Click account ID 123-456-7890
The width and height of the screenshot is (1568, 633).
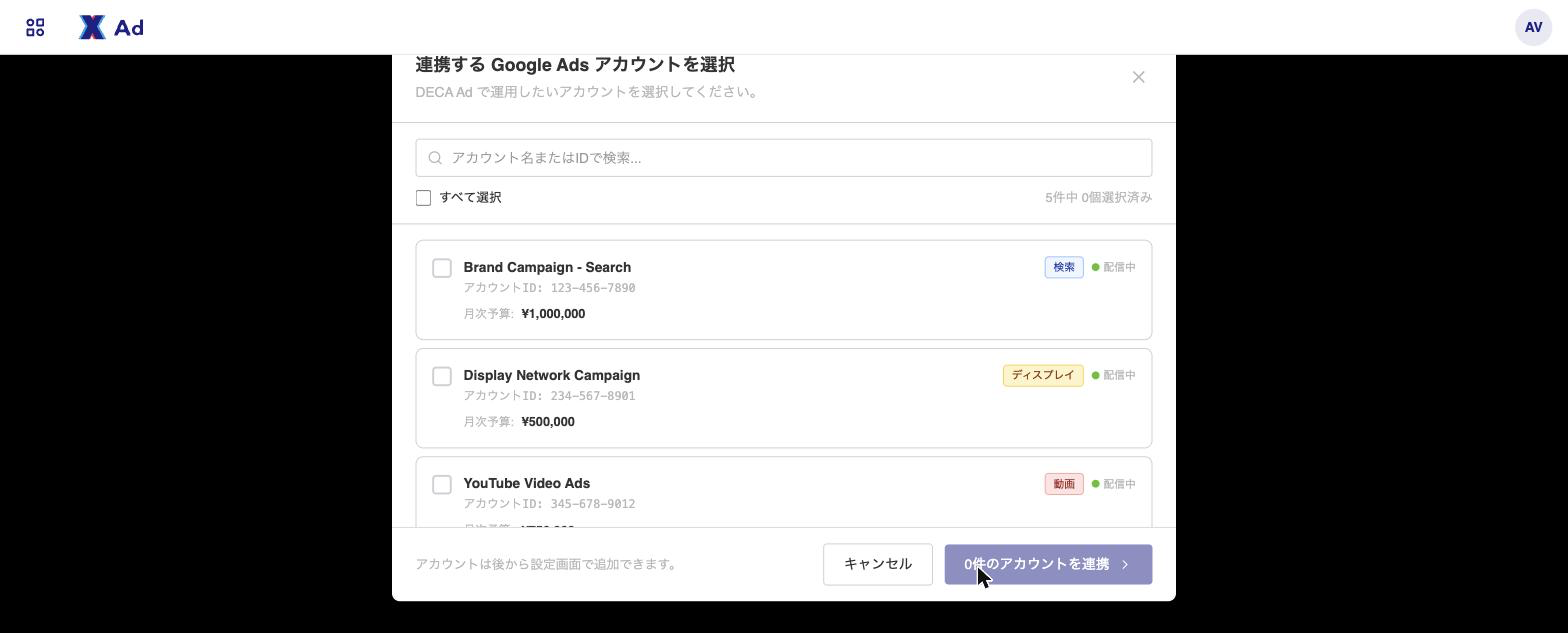593,288
